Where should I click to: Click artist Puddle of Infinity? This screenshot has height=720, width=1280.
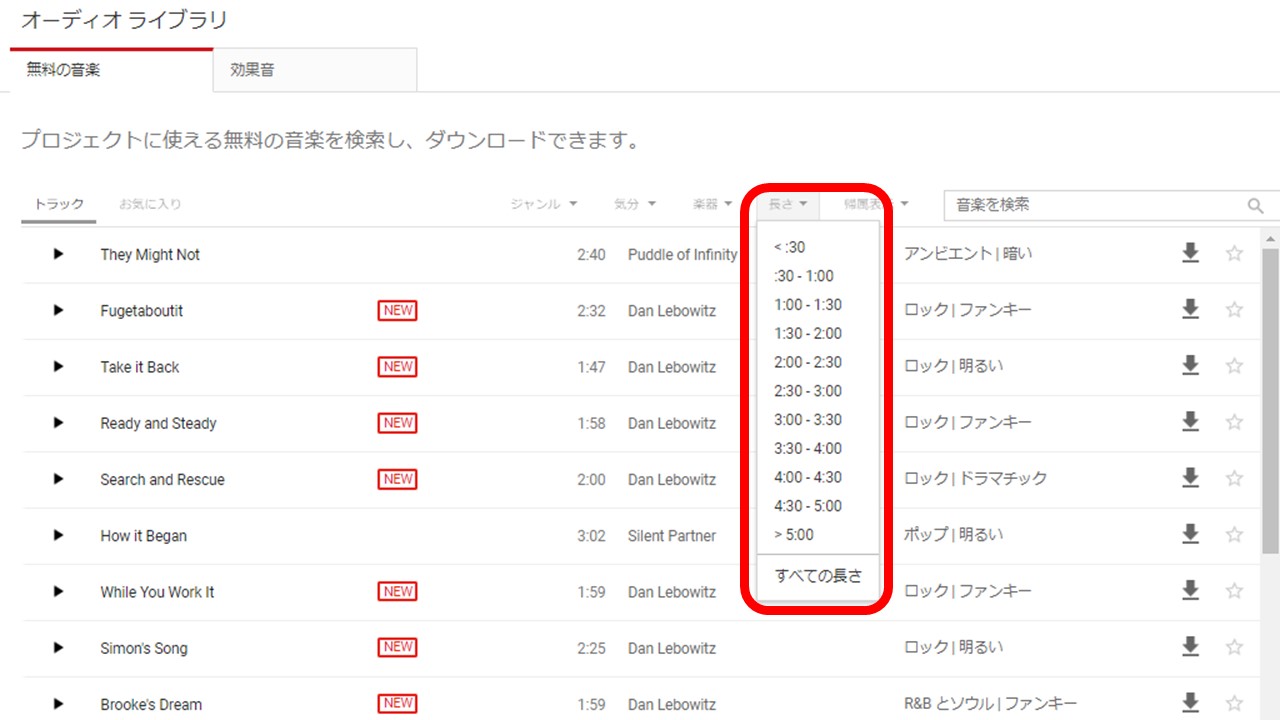click(683, 254)
